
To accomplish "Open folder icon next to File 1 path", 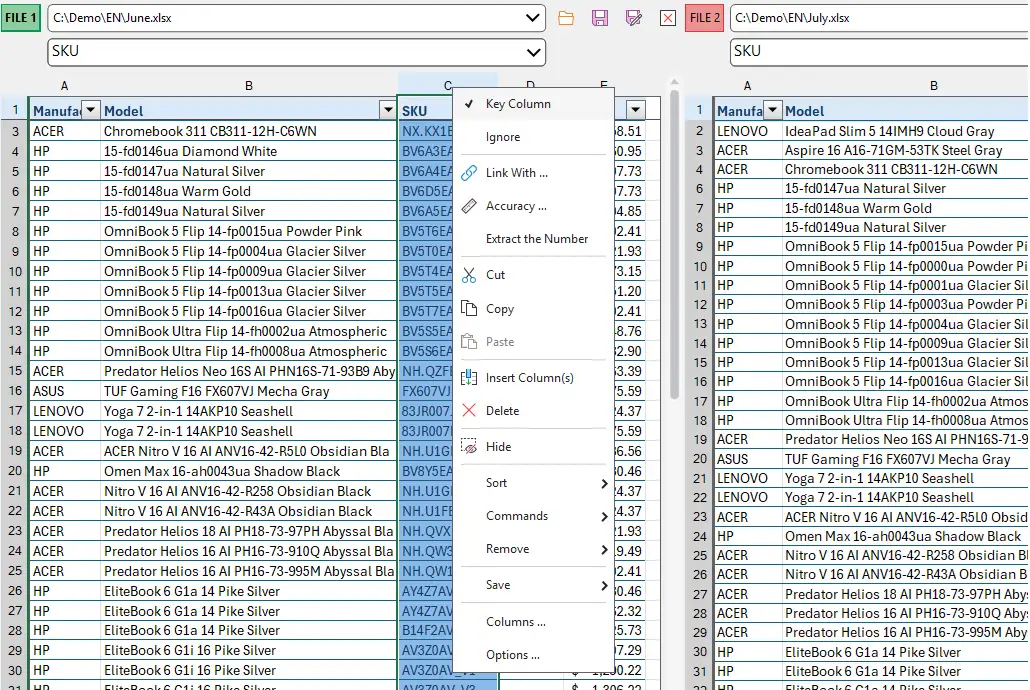I will (x=566, y=18).
